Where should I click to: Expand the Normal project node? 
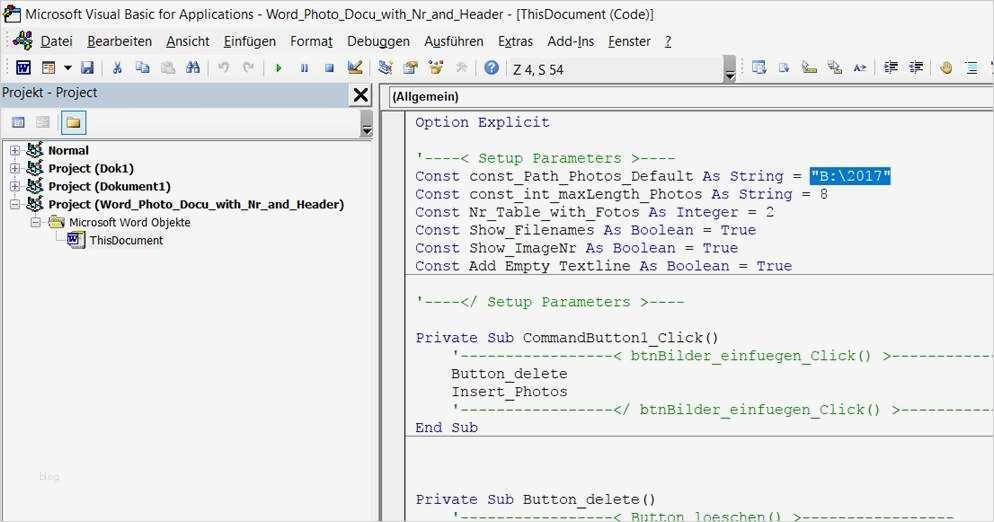click(x=15, y=151)
